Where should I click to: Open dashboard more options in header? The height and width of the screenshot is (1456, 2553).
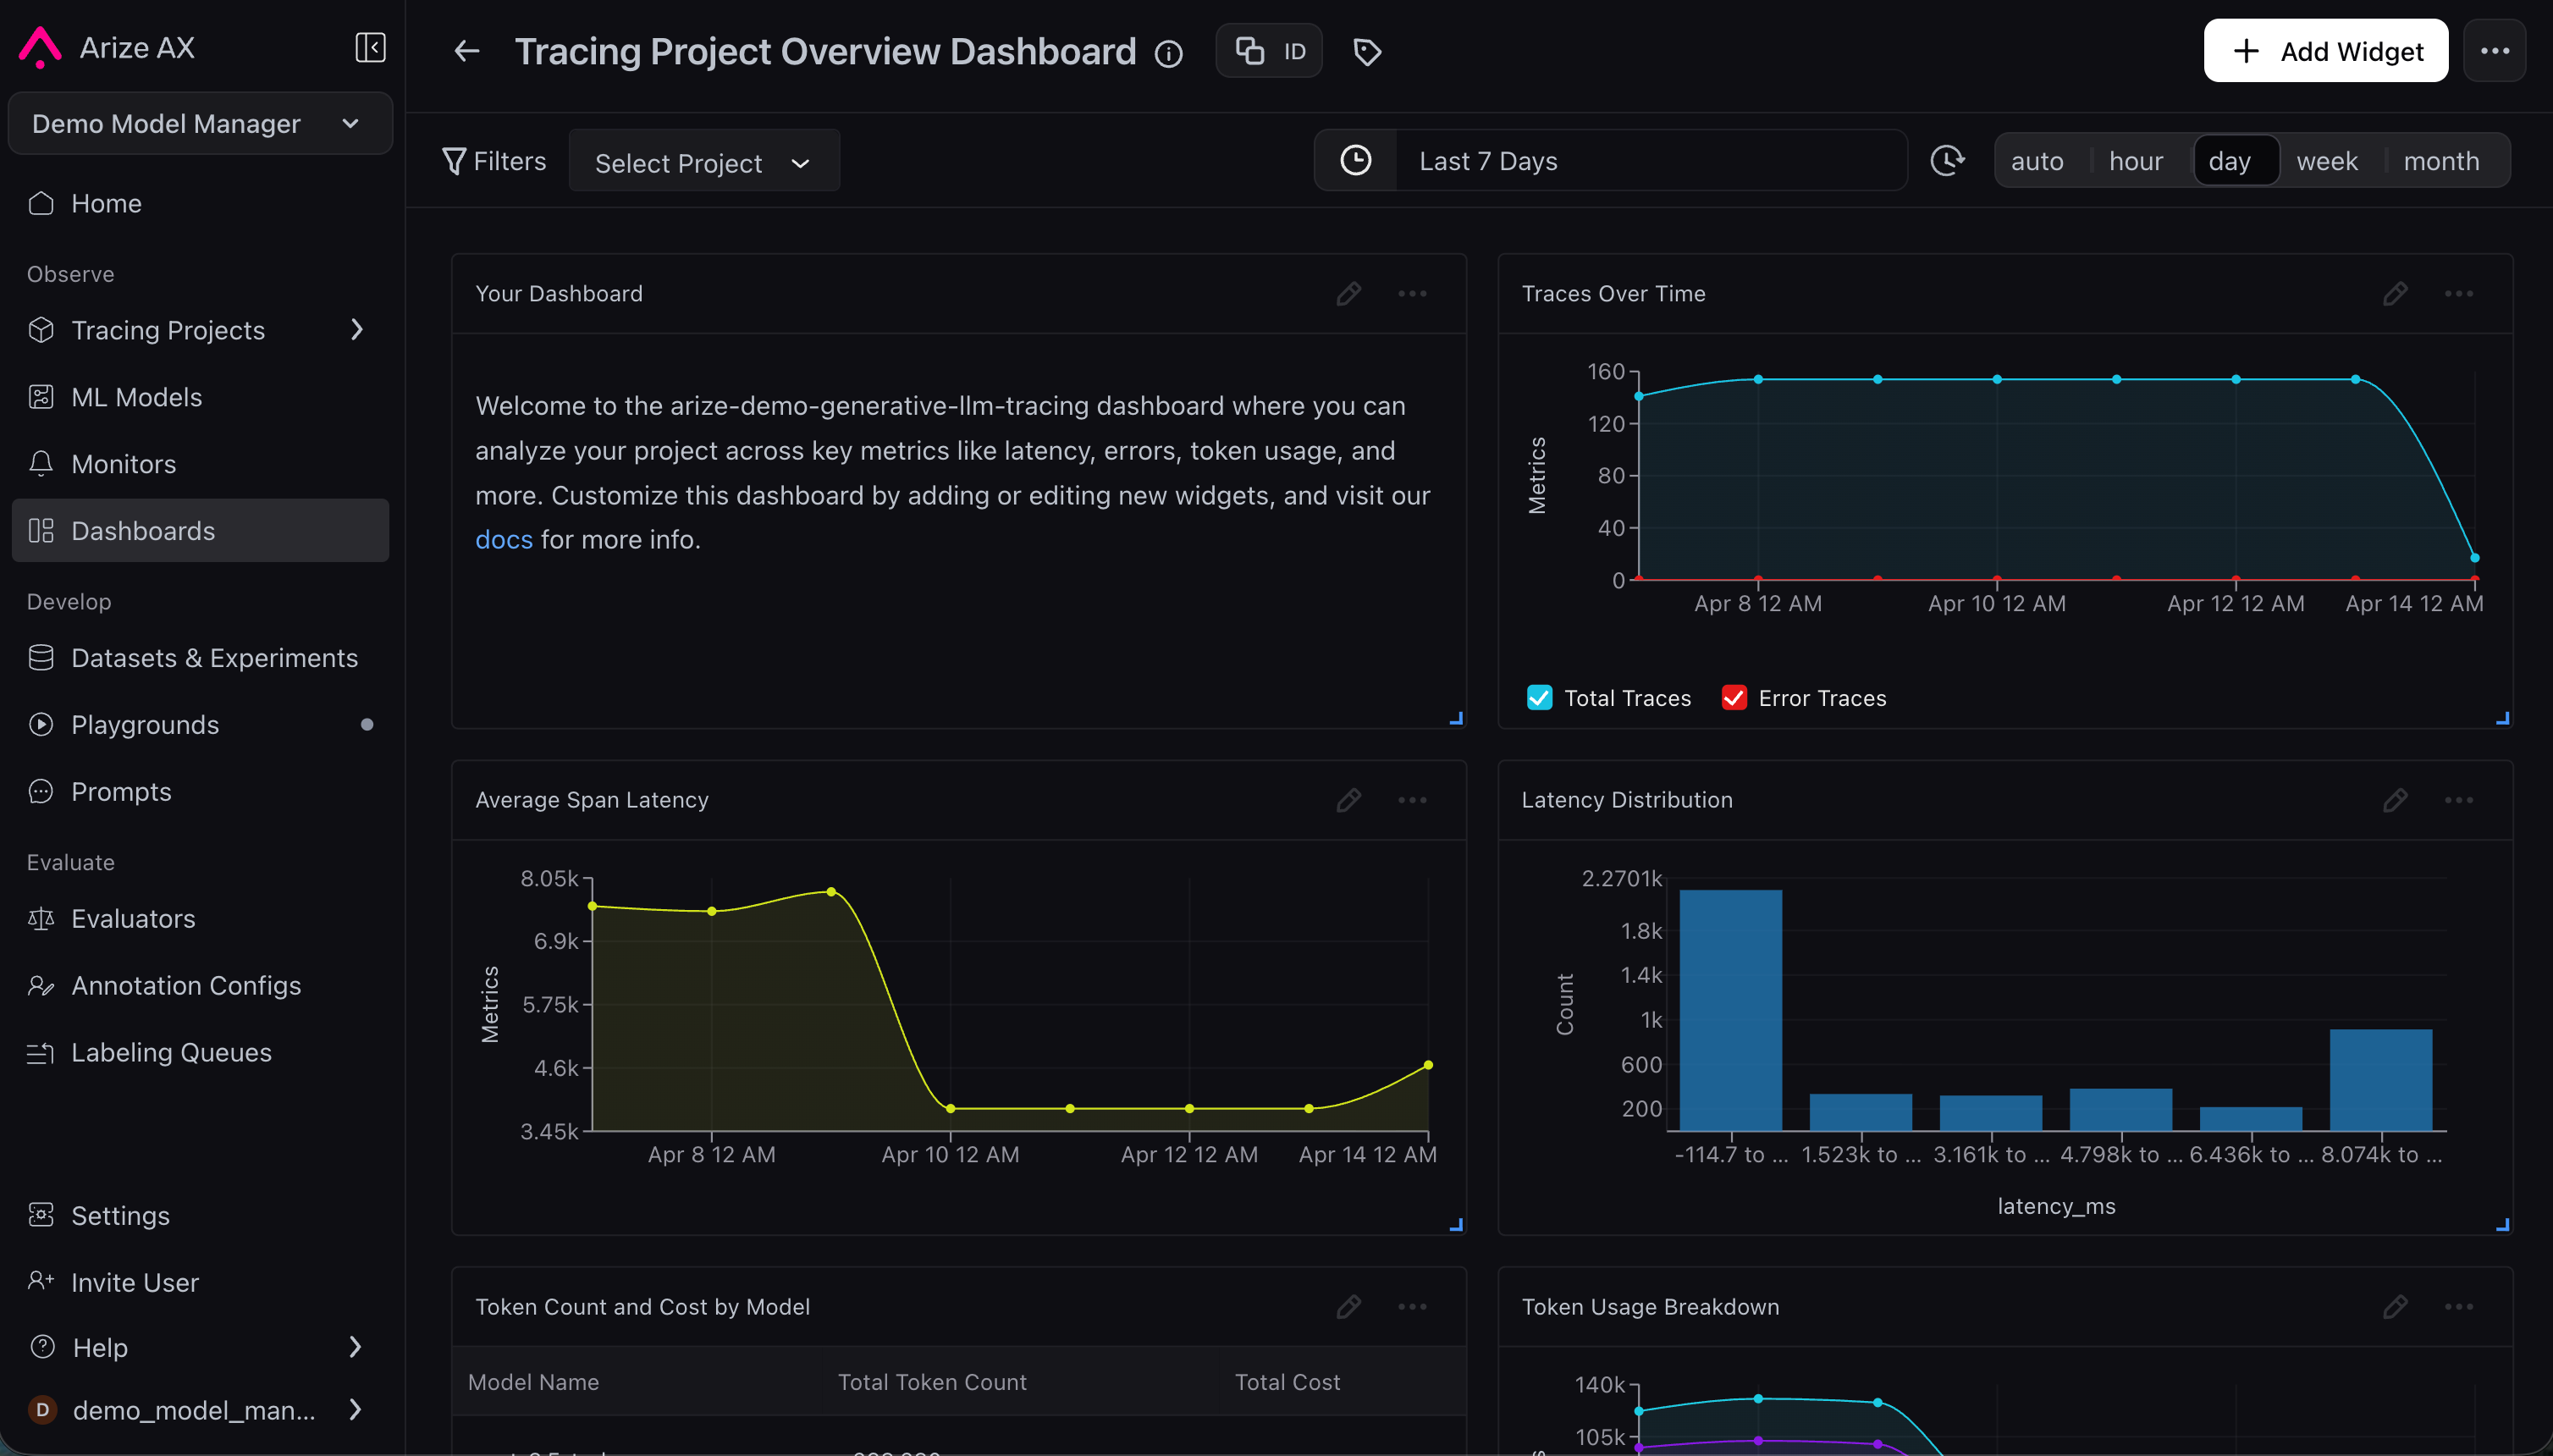2494,51
